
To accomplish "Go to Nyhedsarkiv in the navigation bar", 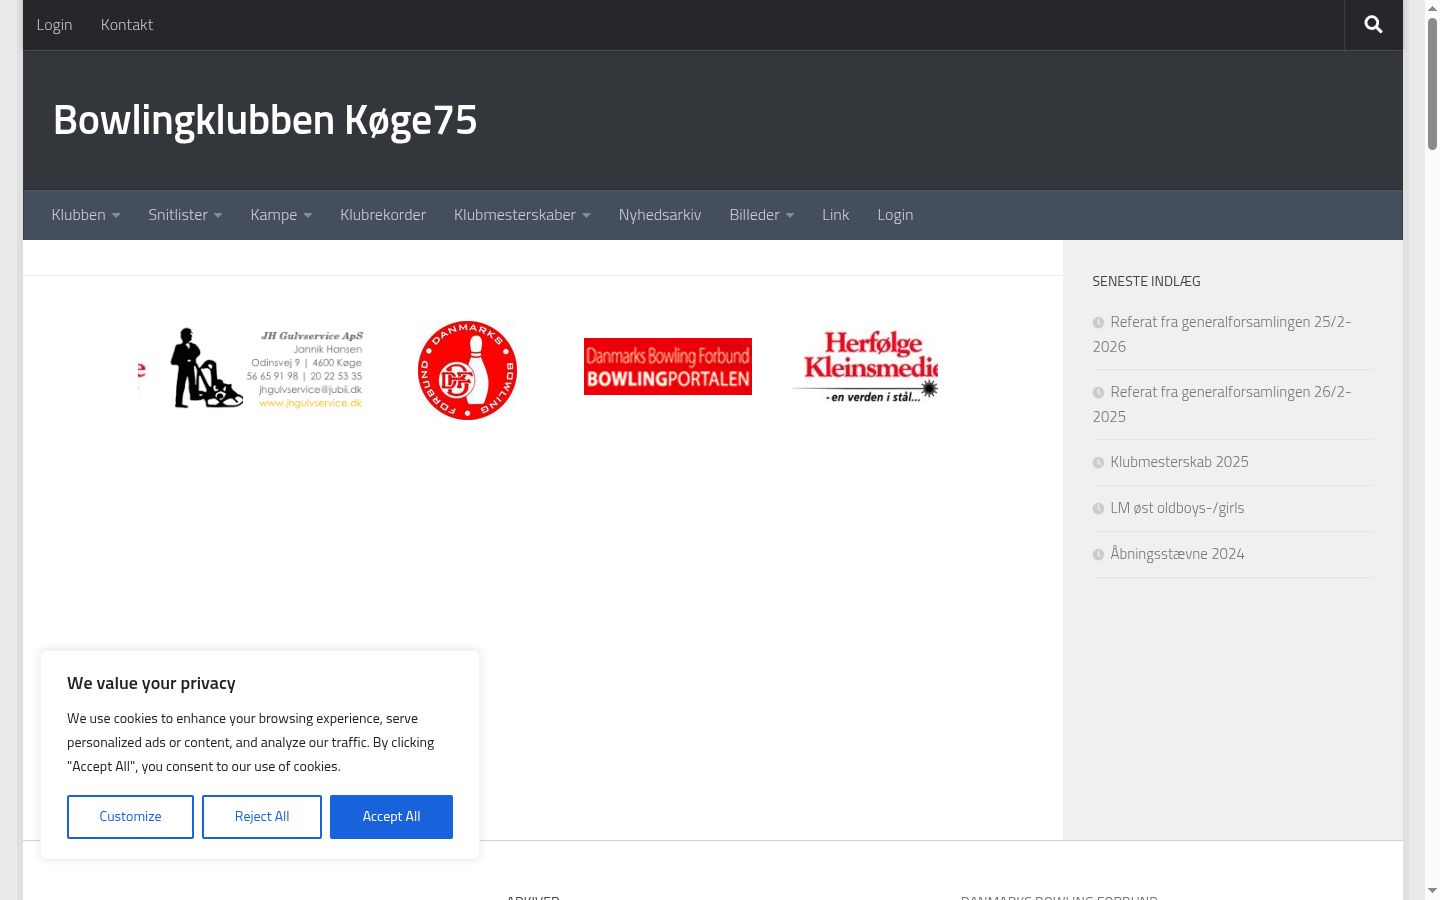I will 660,215.
